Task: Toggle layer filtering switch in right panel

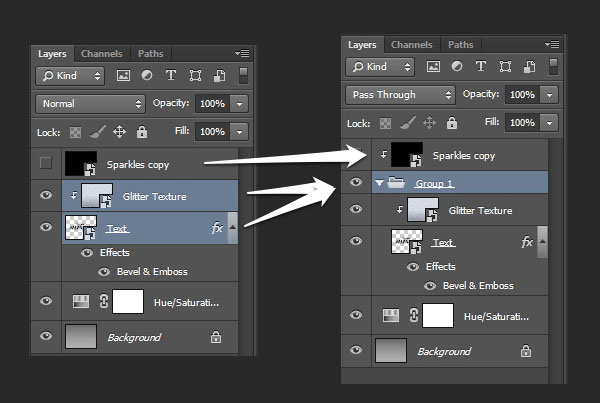Action: point(553,67)
